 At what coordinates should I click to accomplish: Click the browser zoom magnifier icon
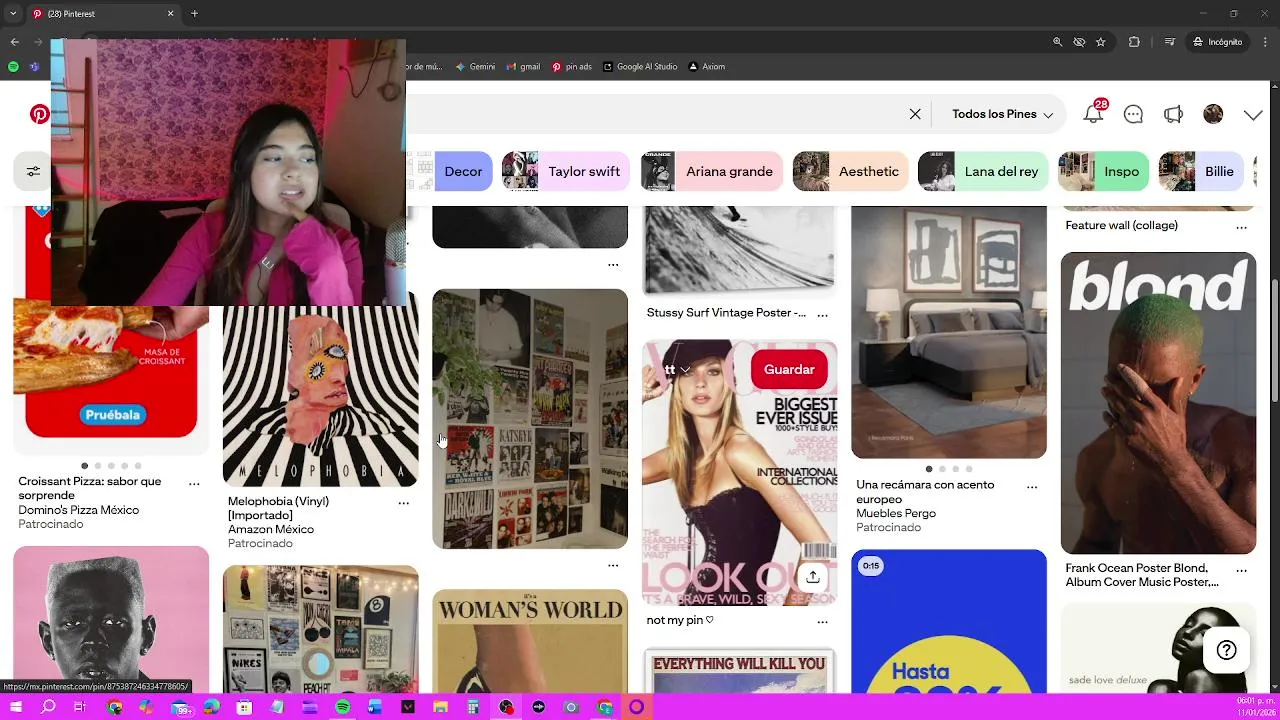1058,42
